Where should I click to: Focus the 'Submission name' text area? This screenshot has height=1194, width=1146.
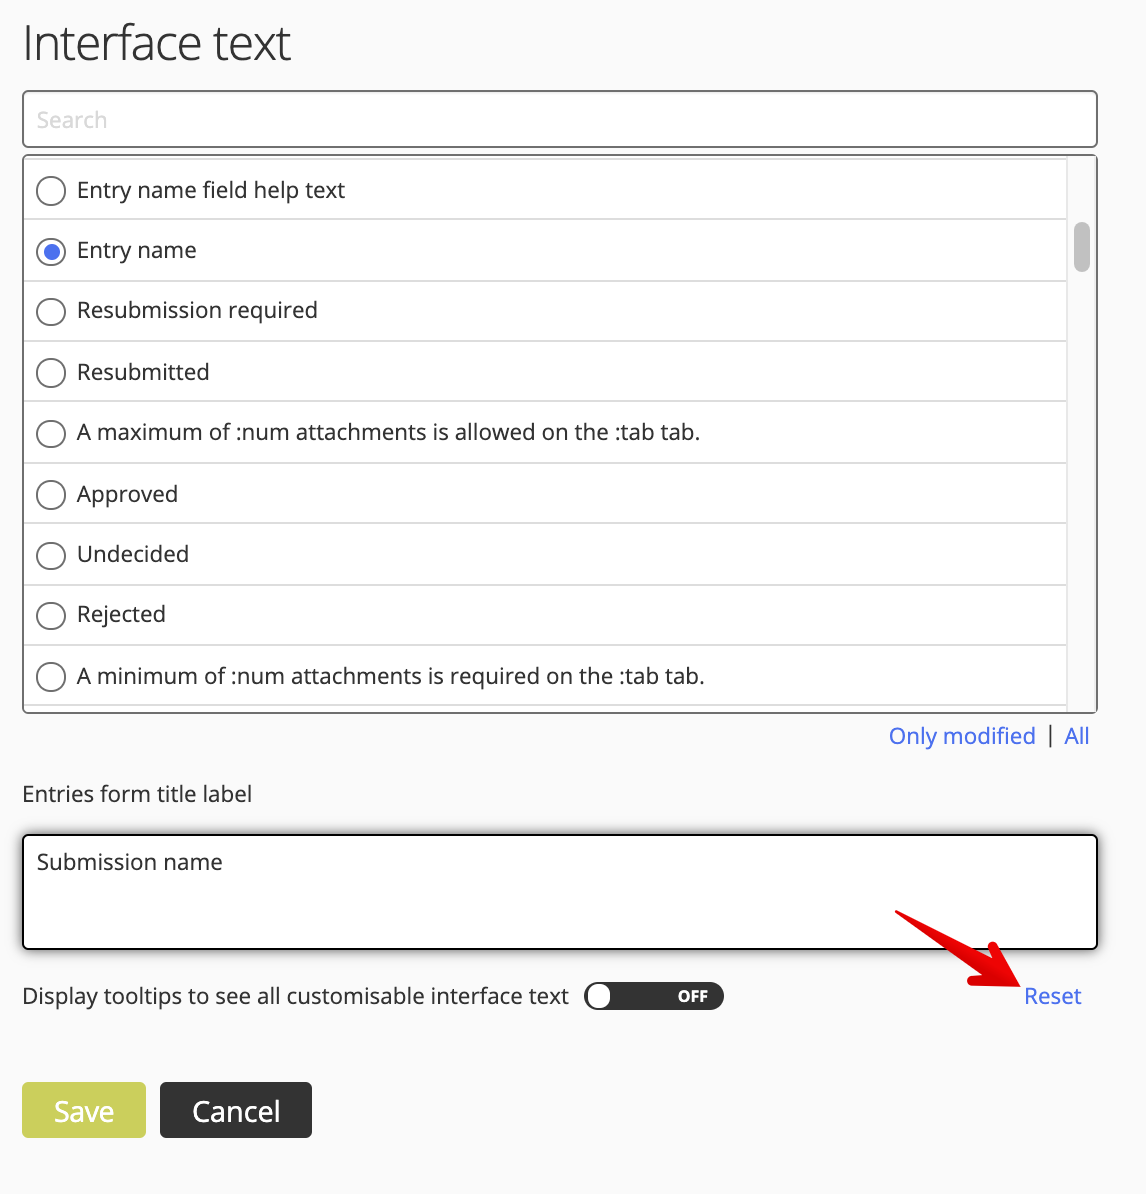[560, 892]
